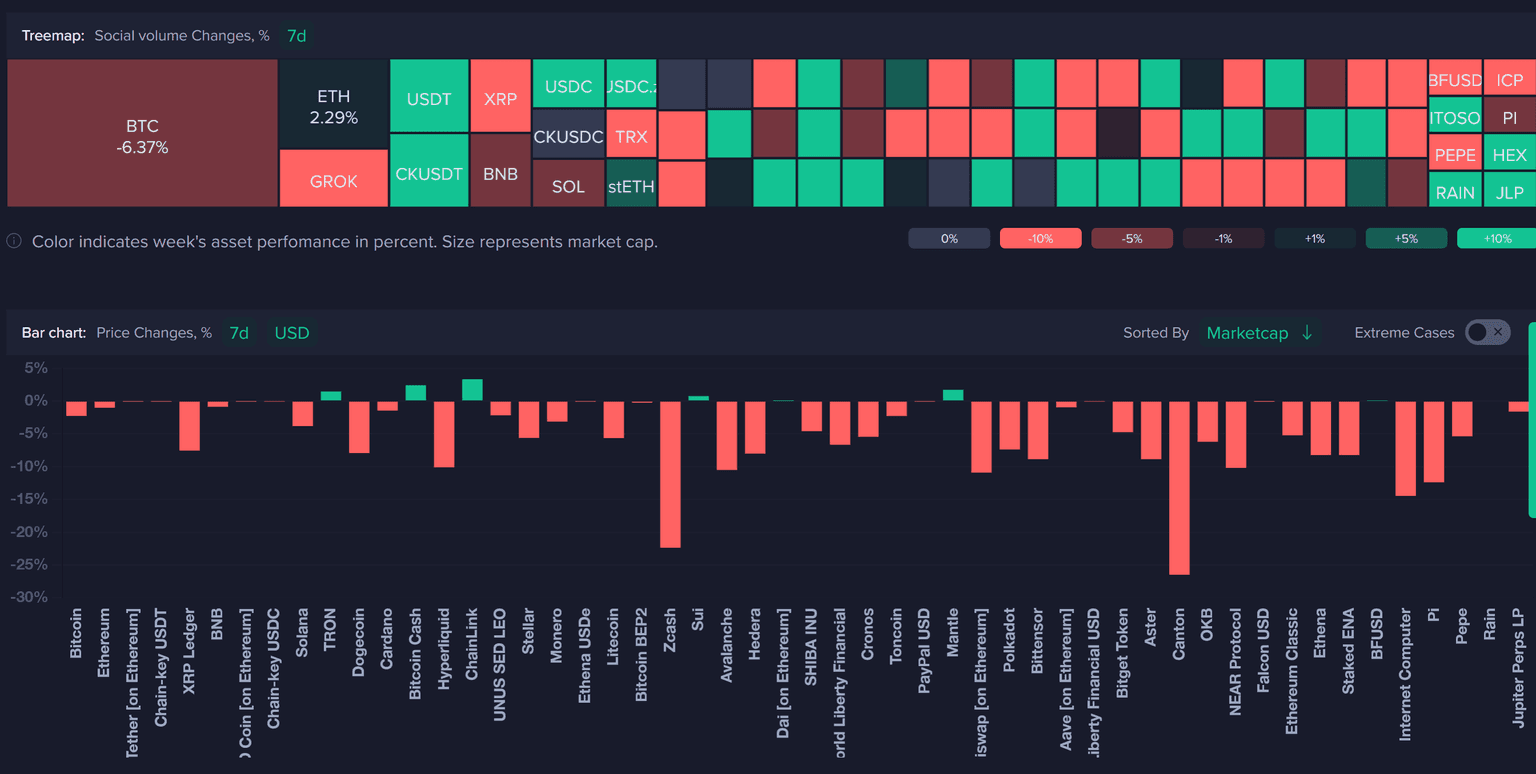Click the +10% legend color swatch
The height and width of the screenshot is (774, 1536).
[x=1497, y=239]
